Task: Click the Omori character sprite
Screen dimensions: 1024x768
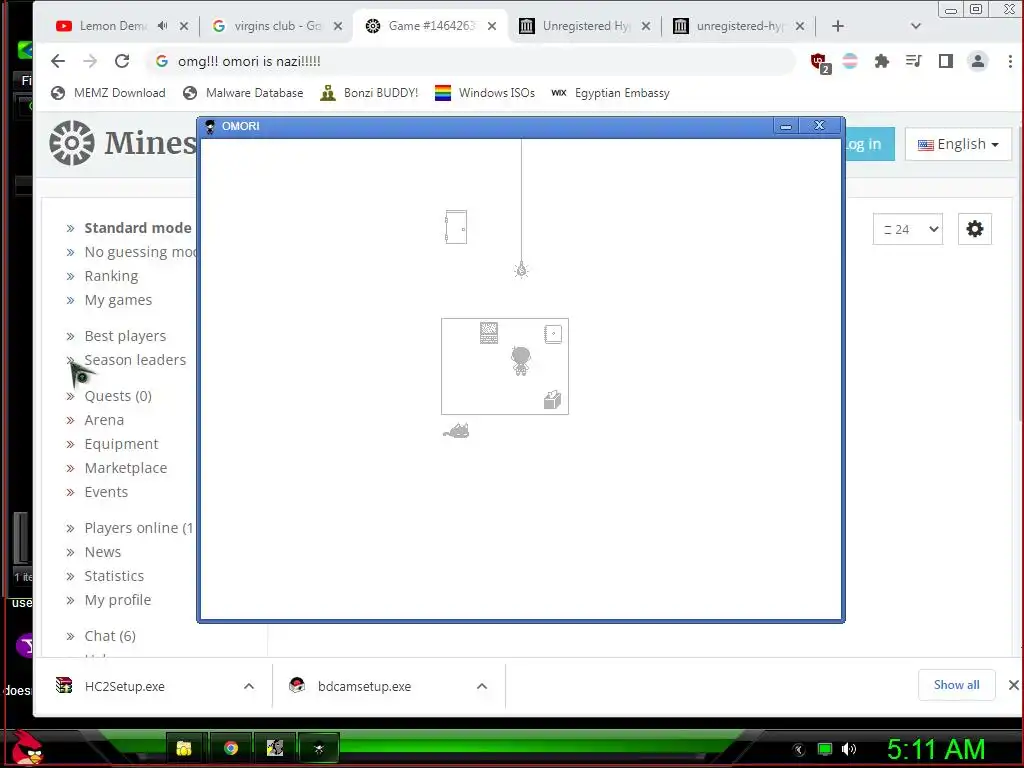Action: (x=520, y=360)
